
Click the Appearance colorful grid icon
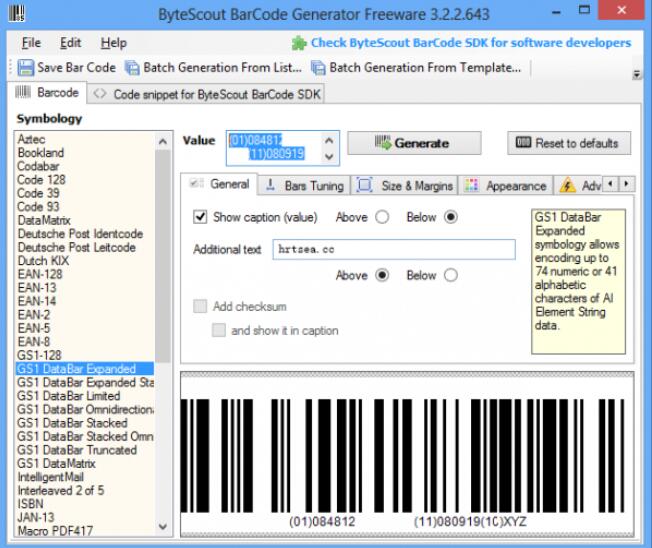tap(471, 185)
